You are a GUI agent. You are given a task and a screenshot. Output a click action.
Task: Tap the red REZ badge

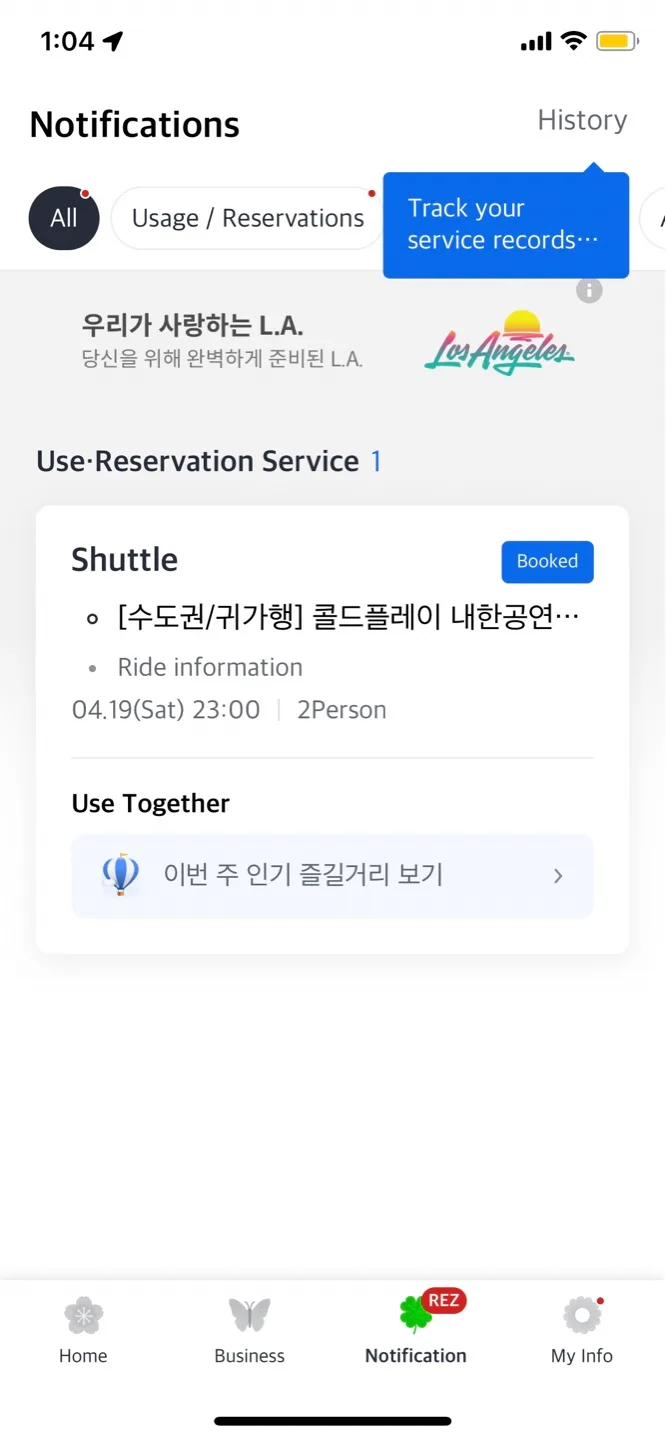[x=444, y=1300]
